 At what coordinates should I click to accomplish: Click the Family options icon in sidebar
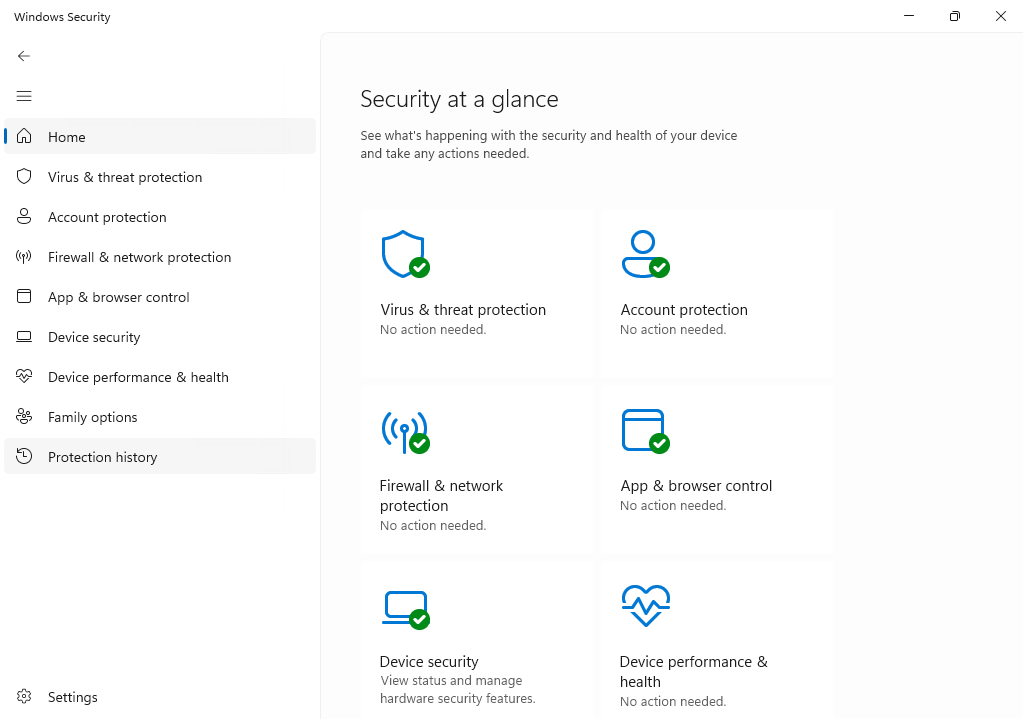[24, 417]
